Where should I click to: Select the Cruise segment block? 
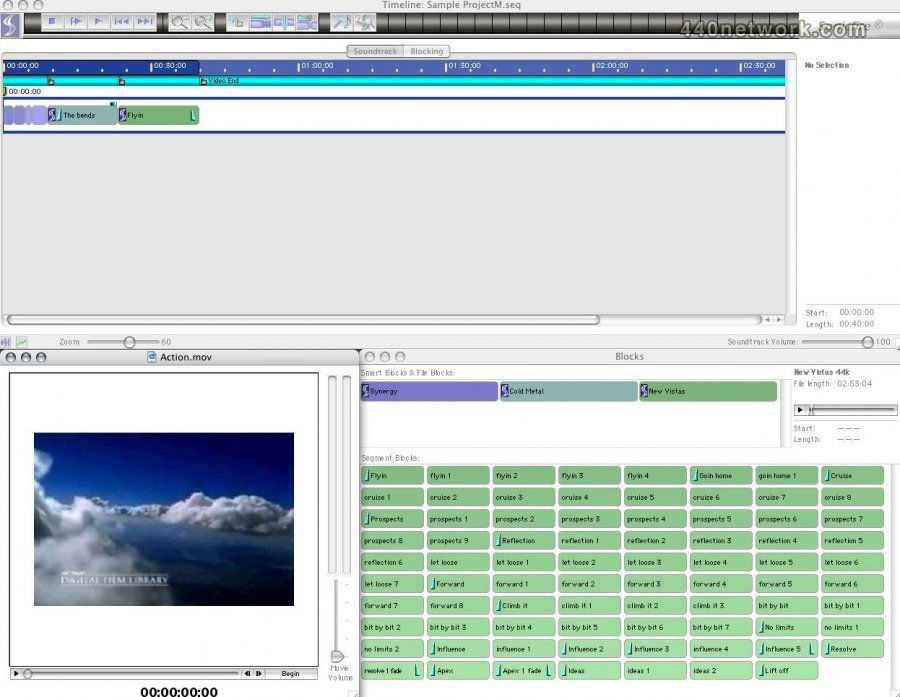pos(852,475)
